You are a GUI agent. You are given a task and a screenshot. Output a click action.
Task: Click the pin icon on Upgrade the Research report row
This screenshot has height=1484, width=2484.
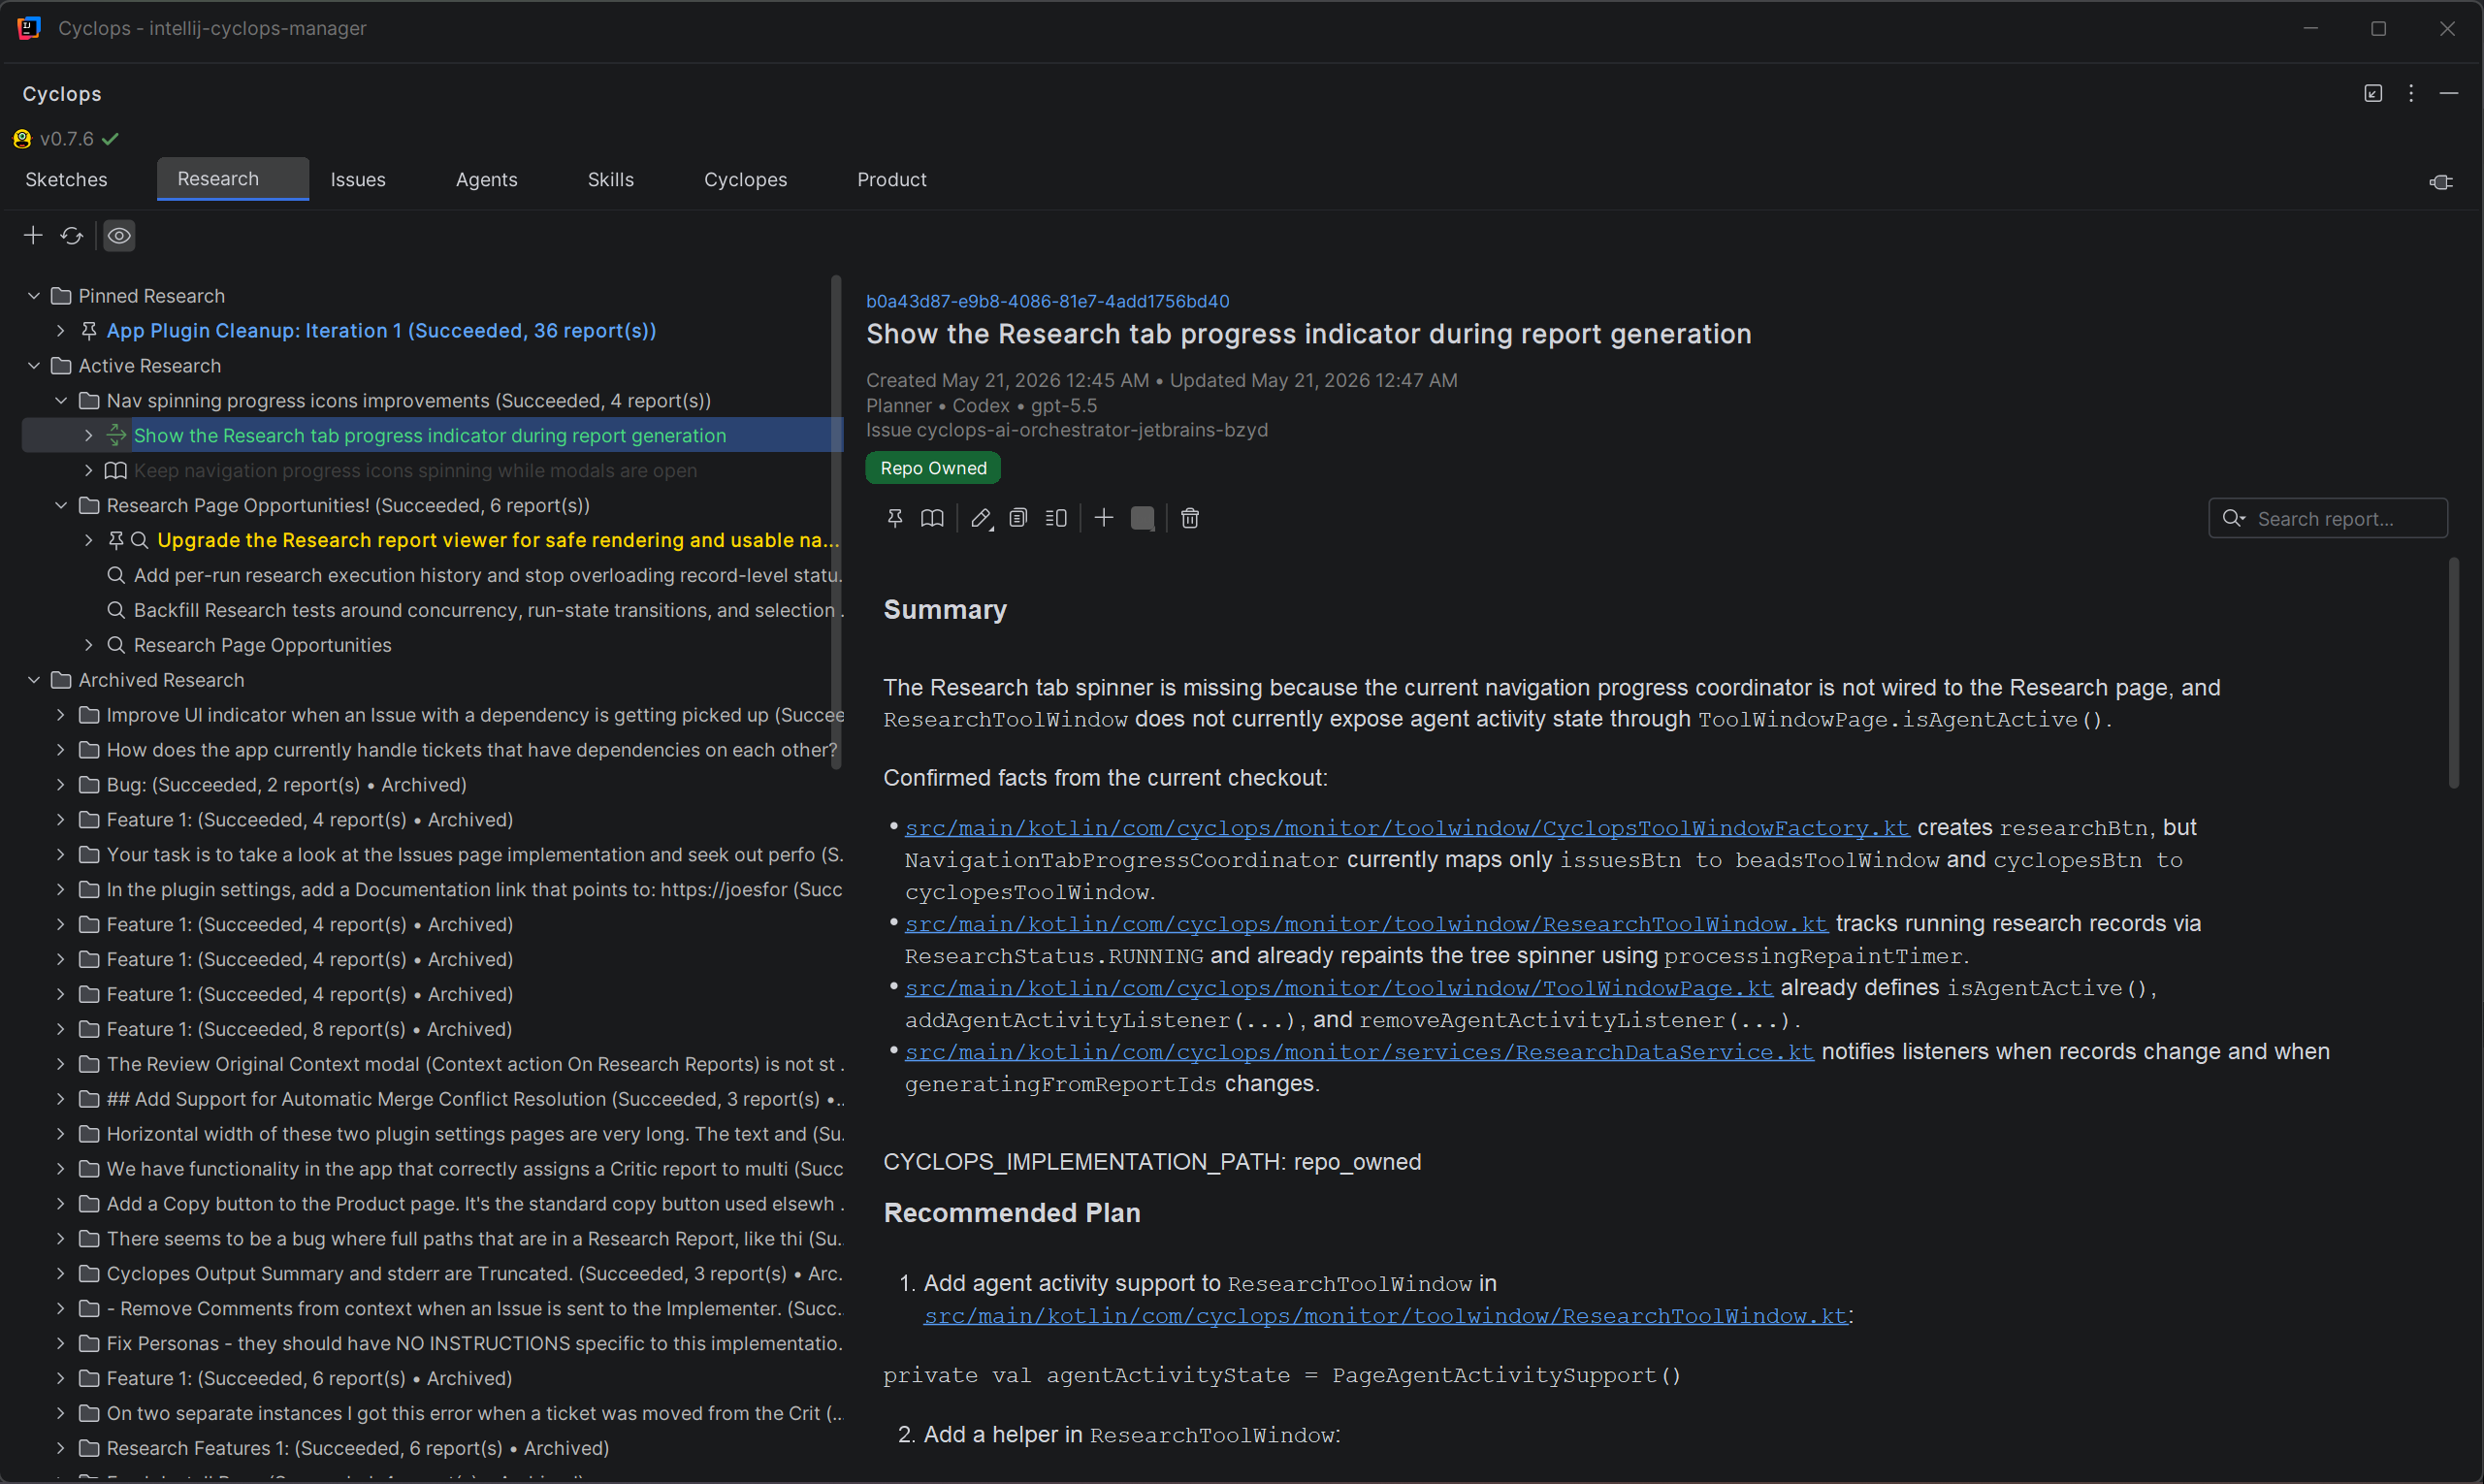[116, 540]
